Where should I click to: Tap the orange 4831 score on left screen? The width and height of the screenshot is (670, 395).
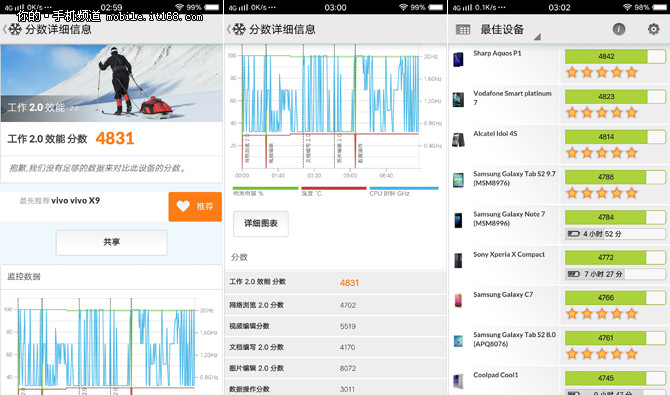pos(115,139)
